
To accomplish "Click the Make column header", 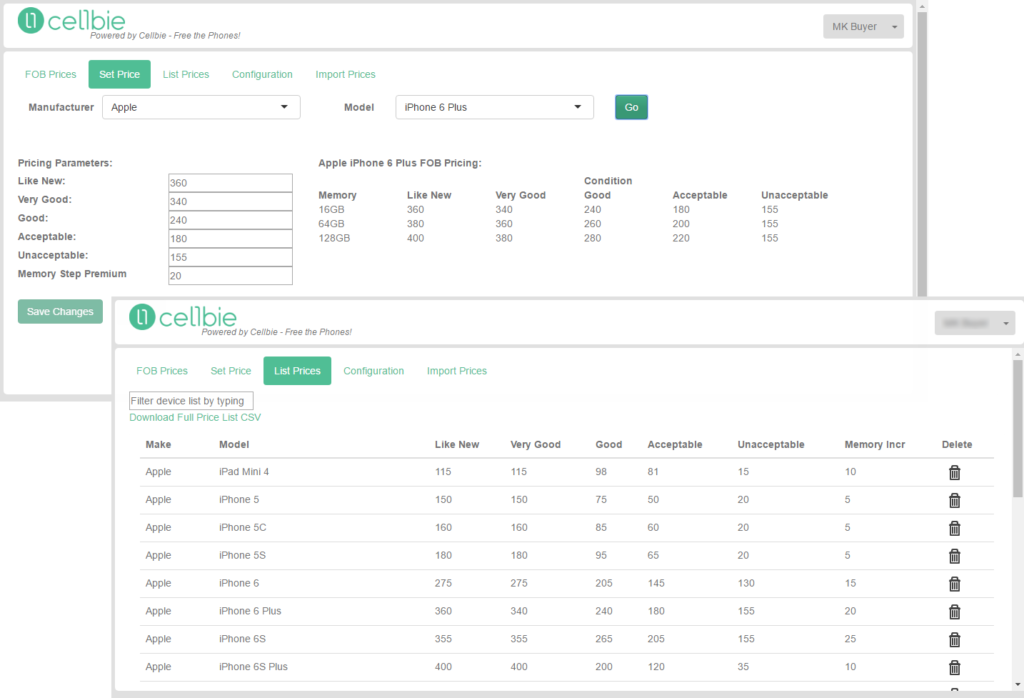I will pyautogui.click(x=158, y=445).
